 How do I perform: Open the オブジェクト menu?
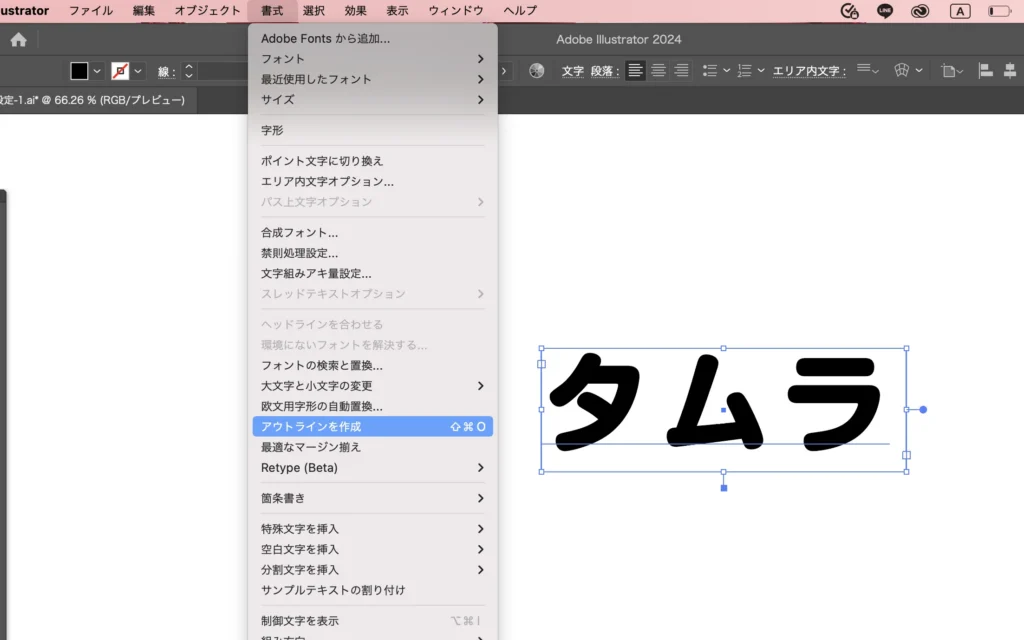[208, 11]
